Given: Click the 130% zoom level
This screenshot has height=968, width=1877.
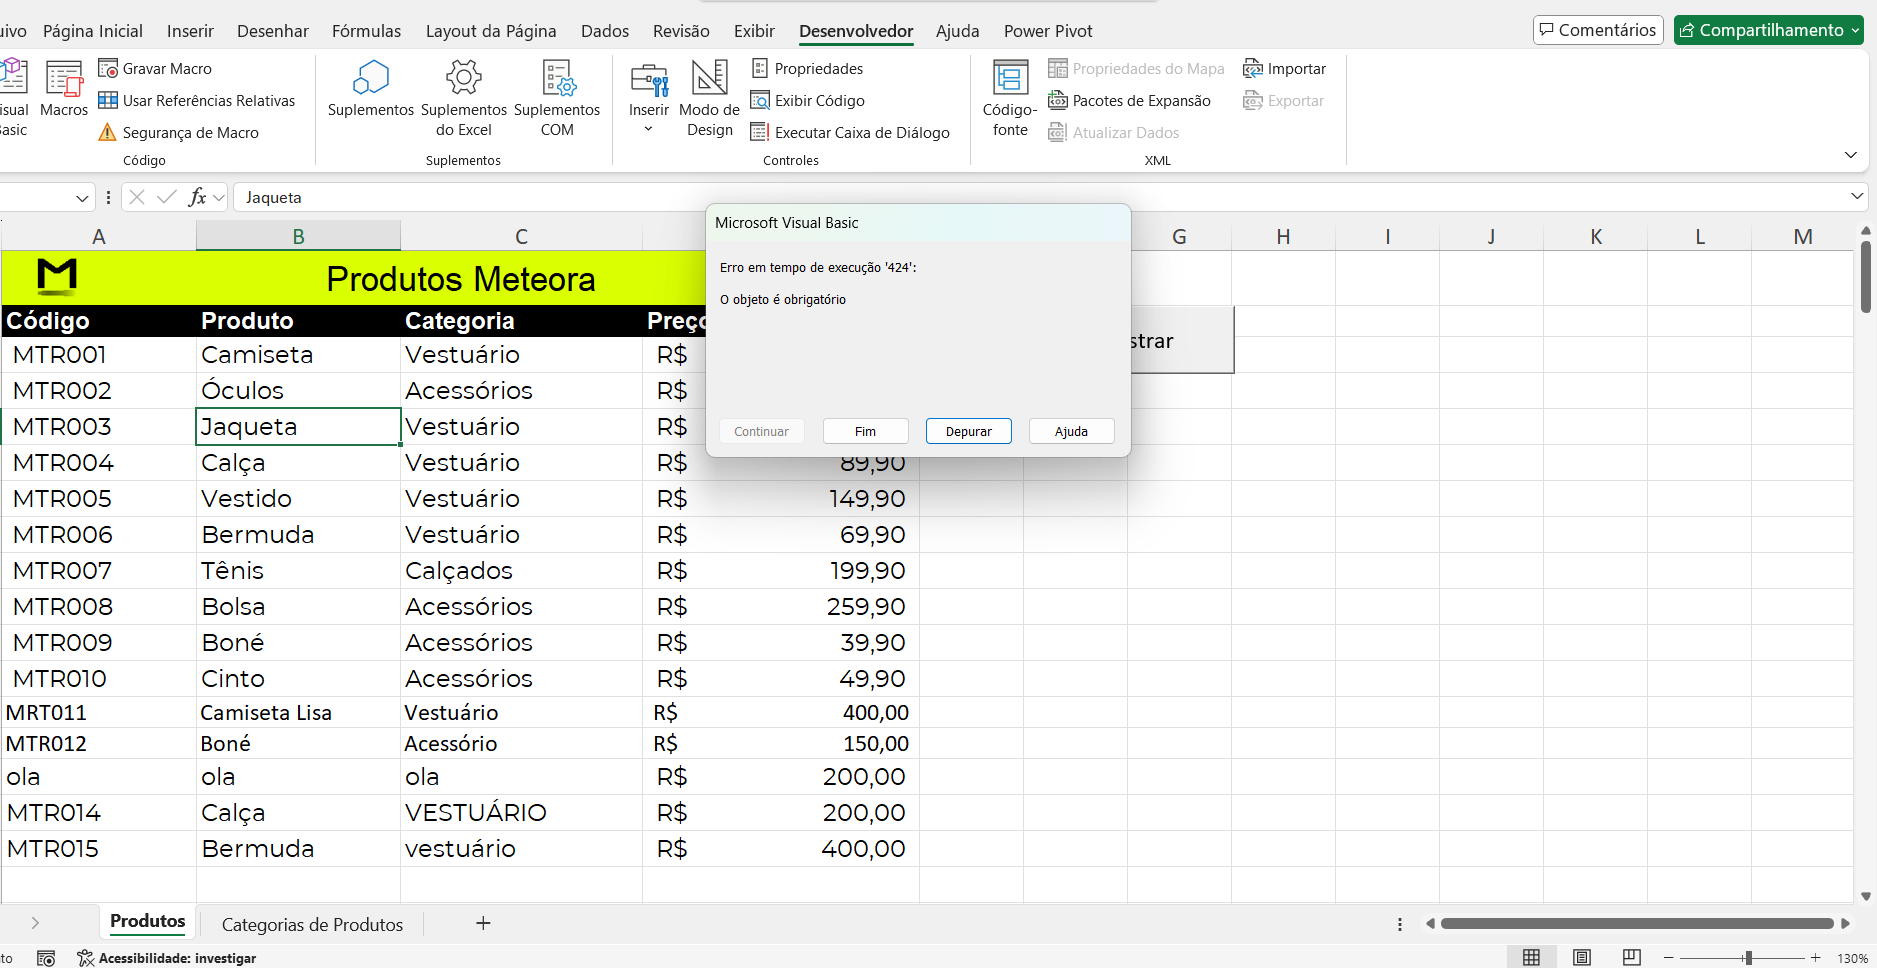Looking at the screenshot, I should point(1852,958).
